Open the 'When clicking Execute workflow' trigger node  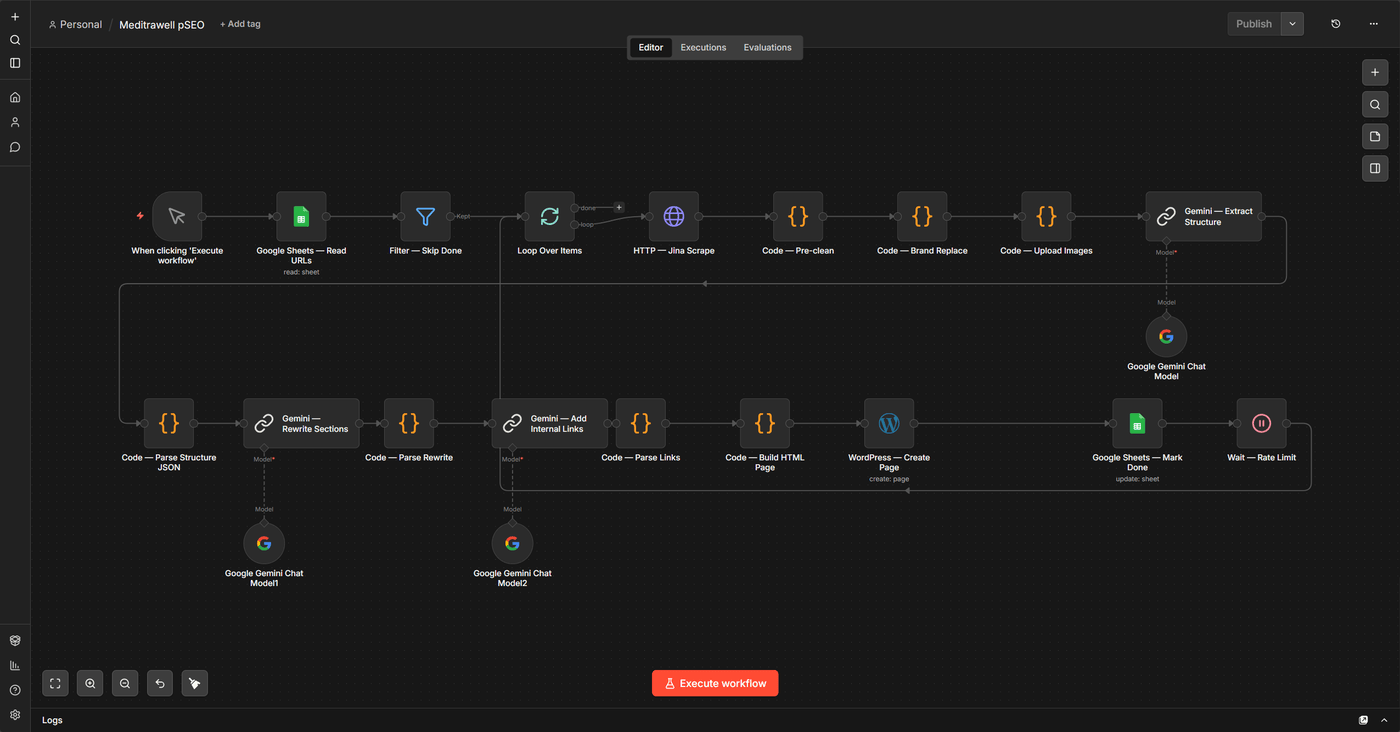coord(177,216)
